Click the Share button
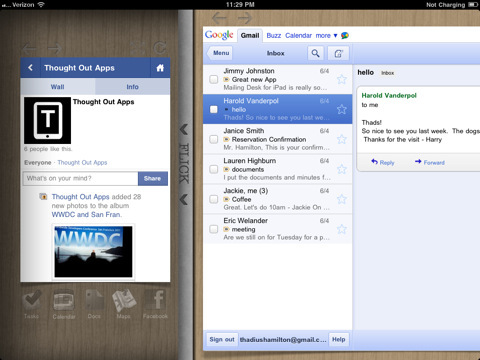Image resolution: width=480 pixels, height=360 pixels. click(x=153, y=179)
